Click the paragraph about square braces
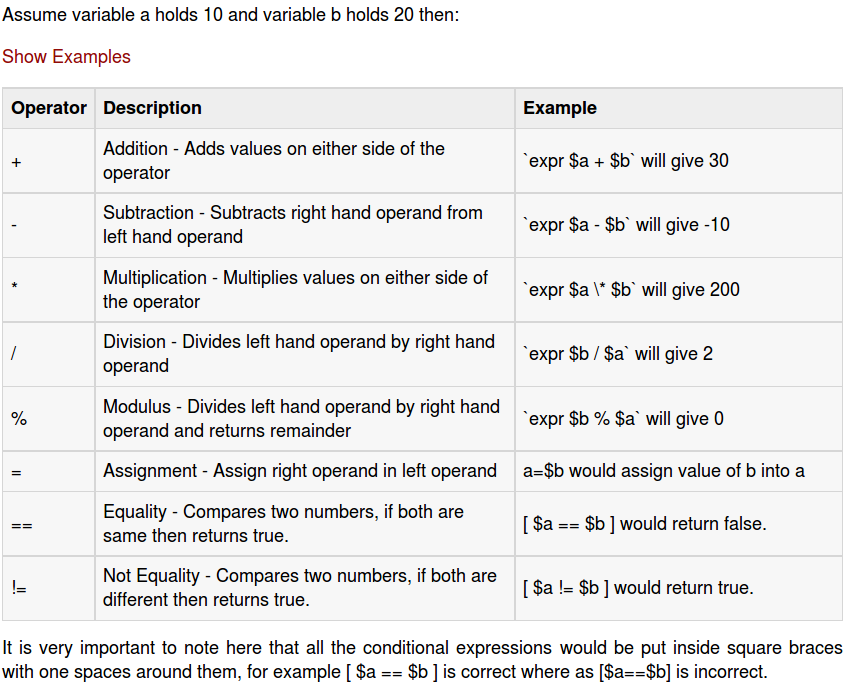845x687 pixels. [x=422, y=660]
